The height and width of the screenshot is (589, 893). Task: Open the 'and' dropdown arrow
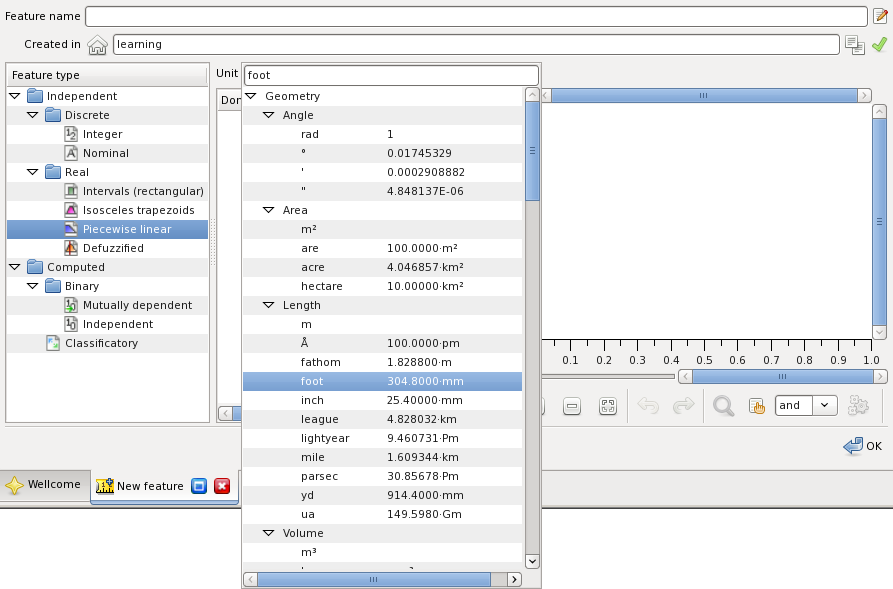pyautogui.click(x=825, y=406)
